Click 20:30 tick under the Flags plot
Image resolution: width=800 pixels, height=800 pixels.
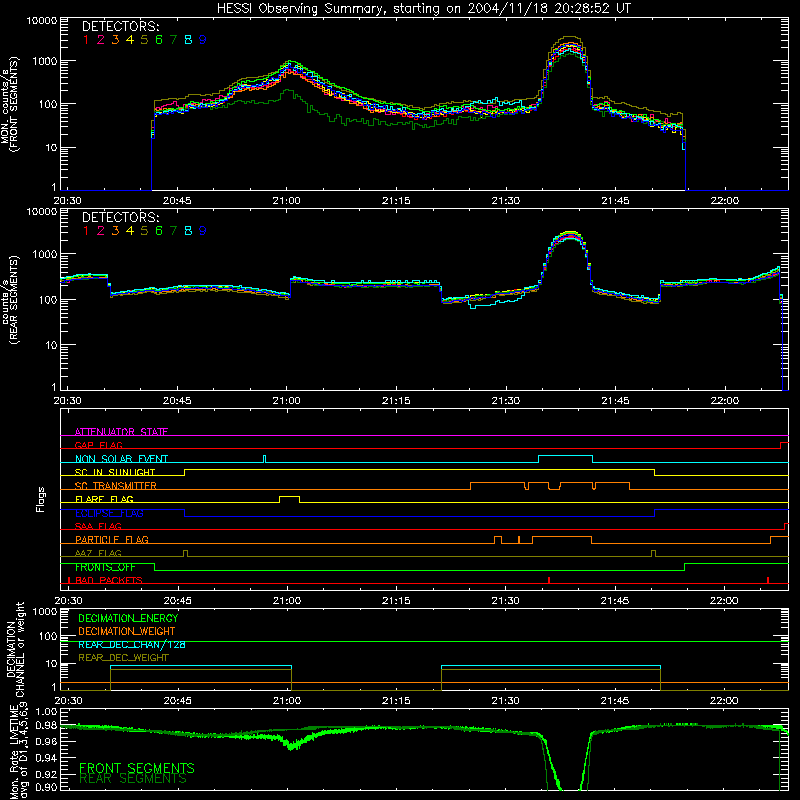click(x=68, y=601)
